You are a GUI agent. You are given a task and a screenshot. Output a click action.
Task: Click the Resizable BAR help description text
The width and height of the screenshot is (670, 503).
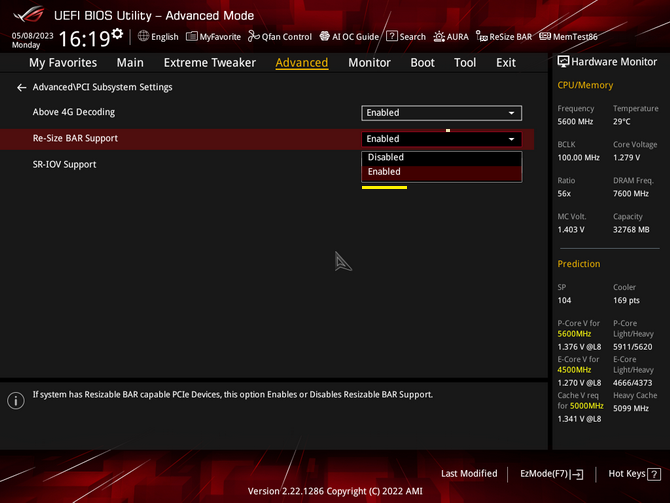coord(233,394)
